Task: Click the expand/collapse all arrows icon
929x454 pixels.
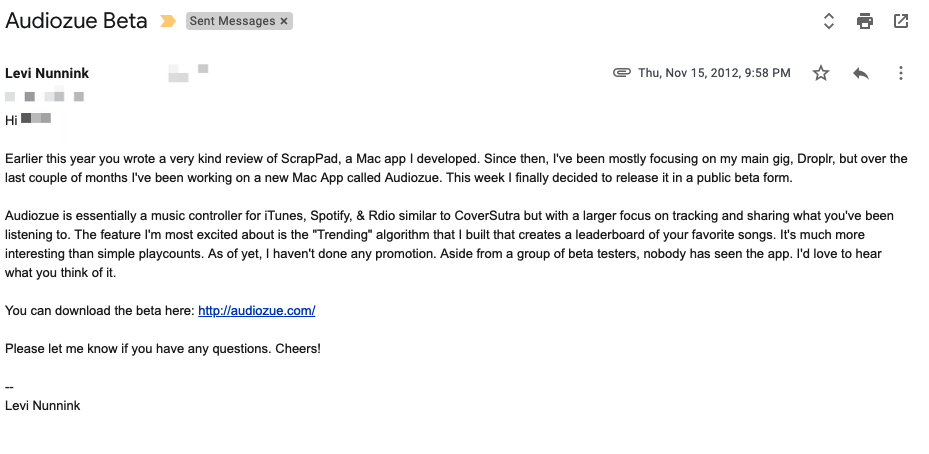Action: (829, 21)
